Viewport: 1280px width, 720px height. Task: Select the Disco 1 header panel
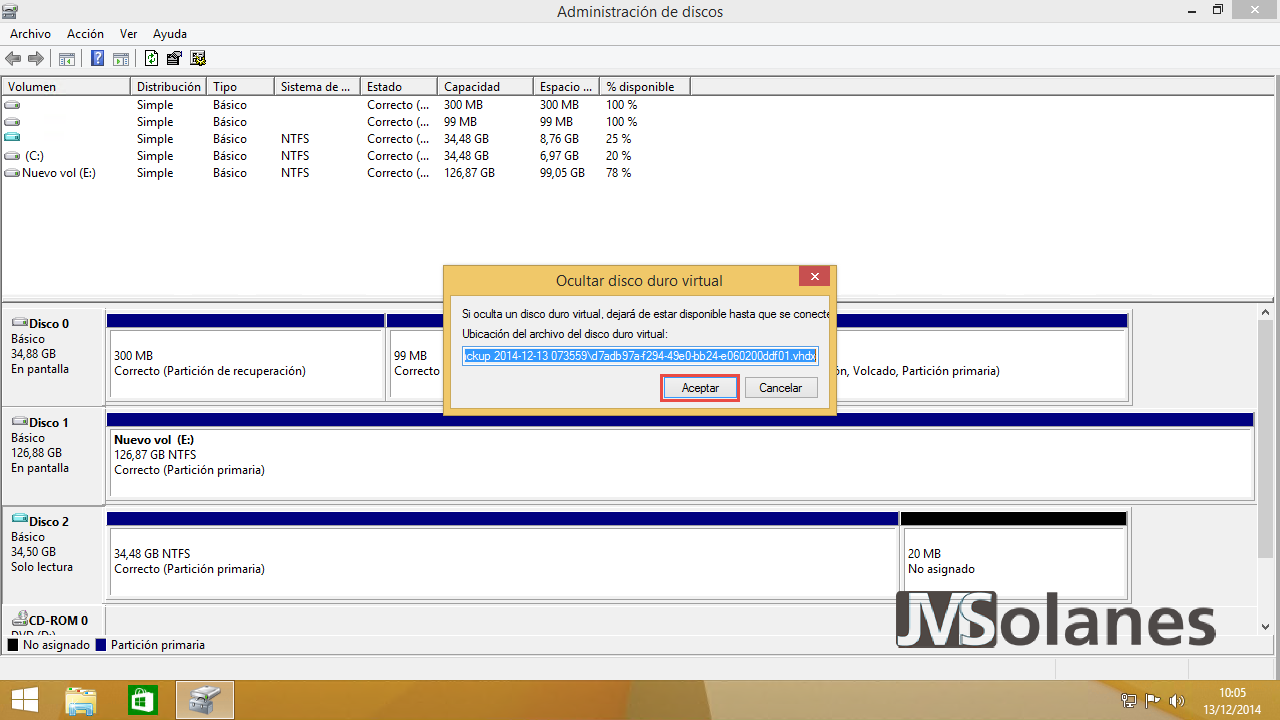[x=53, y=454]
